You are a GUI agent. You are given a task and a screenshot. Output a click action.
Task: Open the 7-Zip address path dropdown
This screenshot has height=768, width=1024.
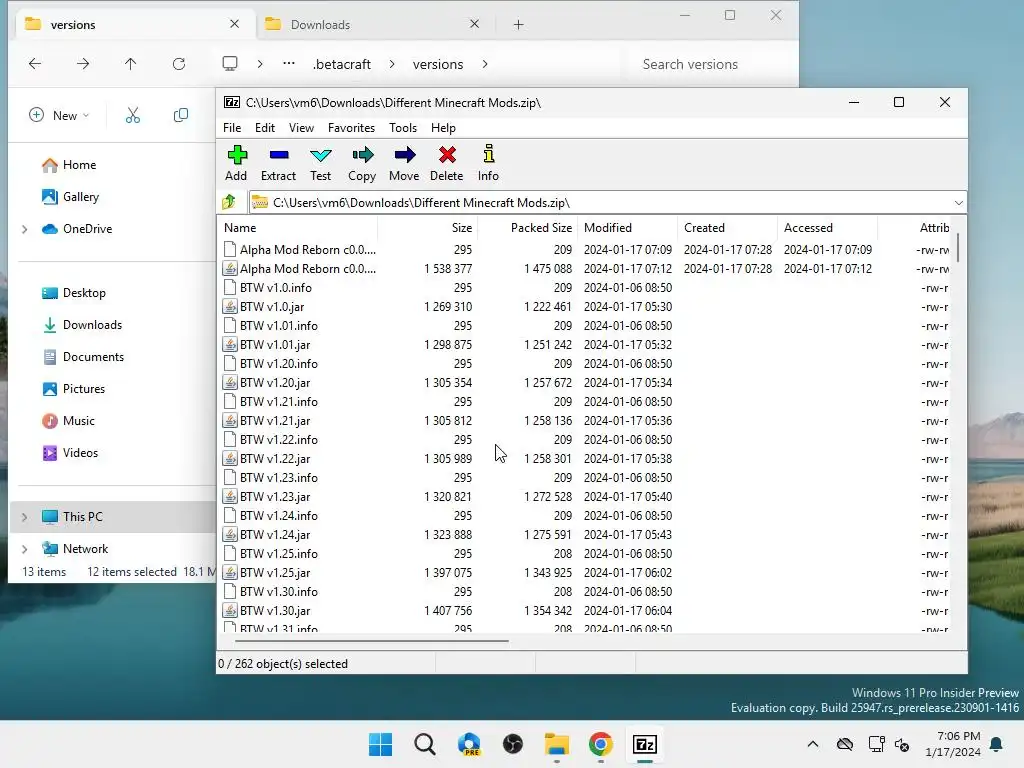tap(958, 202)
